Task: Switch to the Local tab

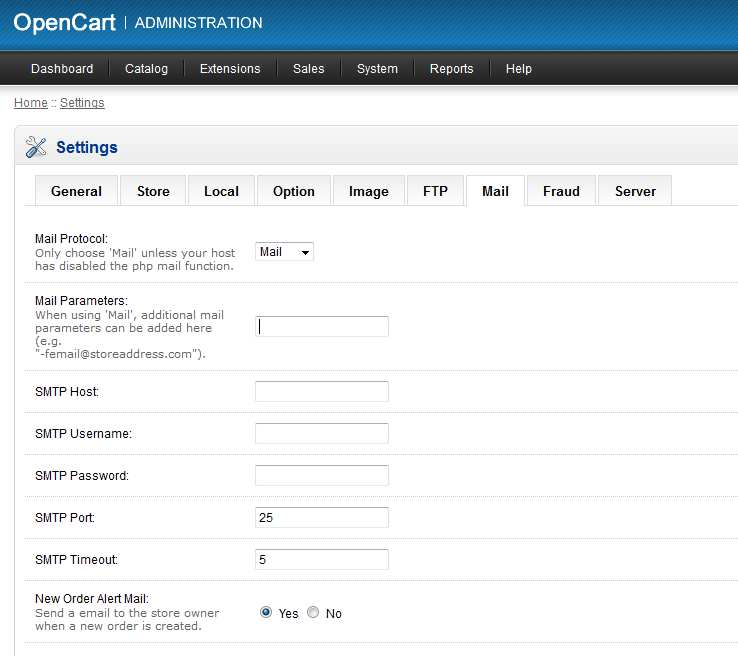Action: pos(221,191)
